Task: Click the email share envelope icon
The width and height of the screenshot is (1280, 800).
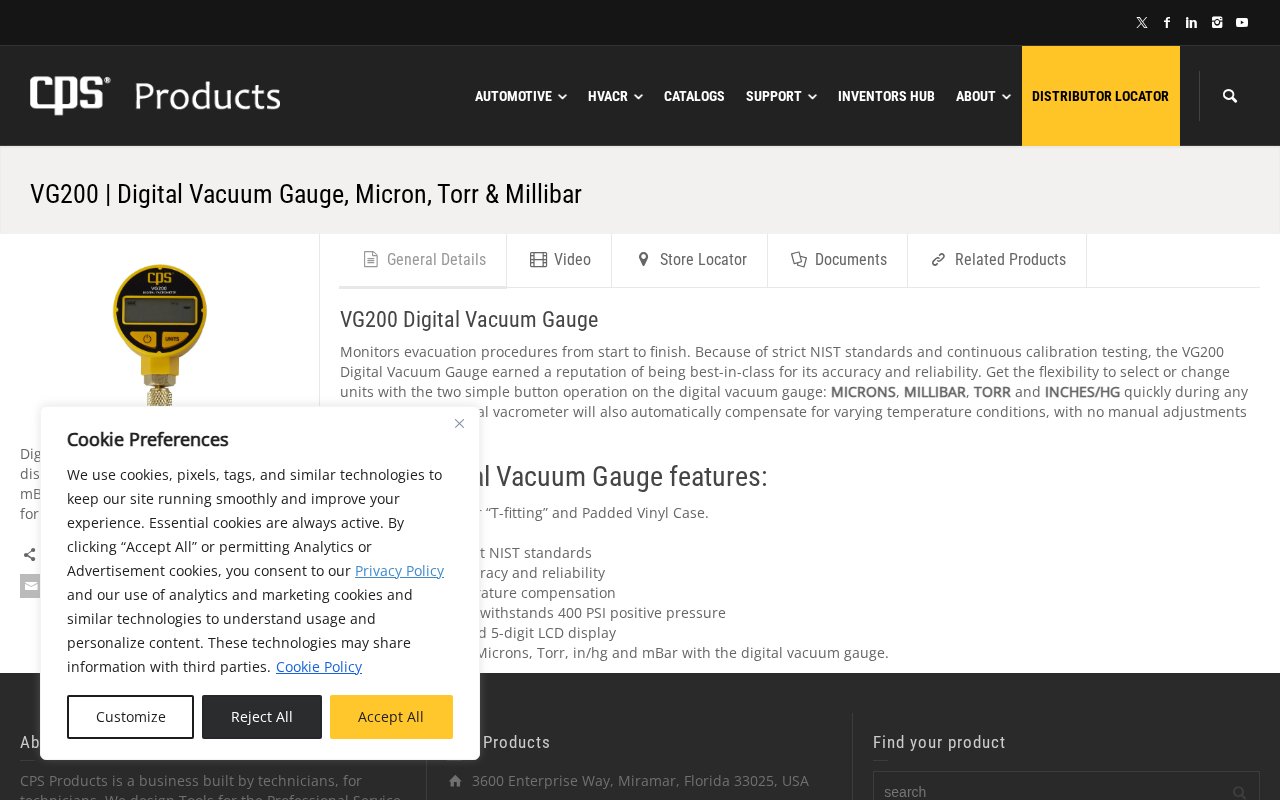Action: point(31,586)
